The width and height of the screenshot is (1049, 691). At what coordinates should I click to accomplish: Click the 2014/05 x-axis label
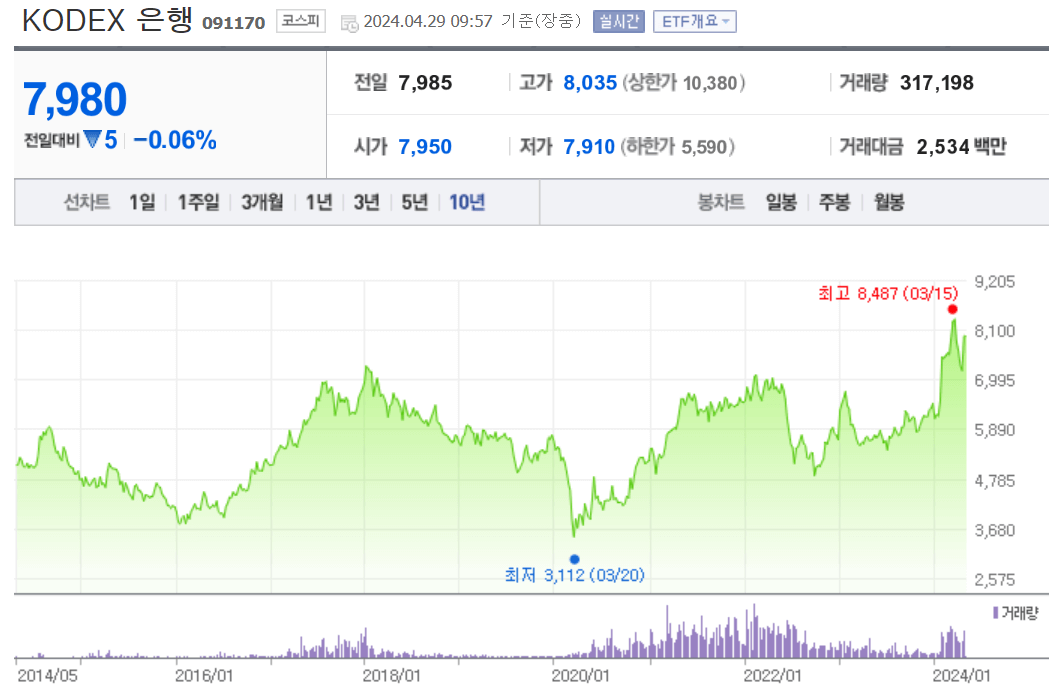tap(47, 676)
